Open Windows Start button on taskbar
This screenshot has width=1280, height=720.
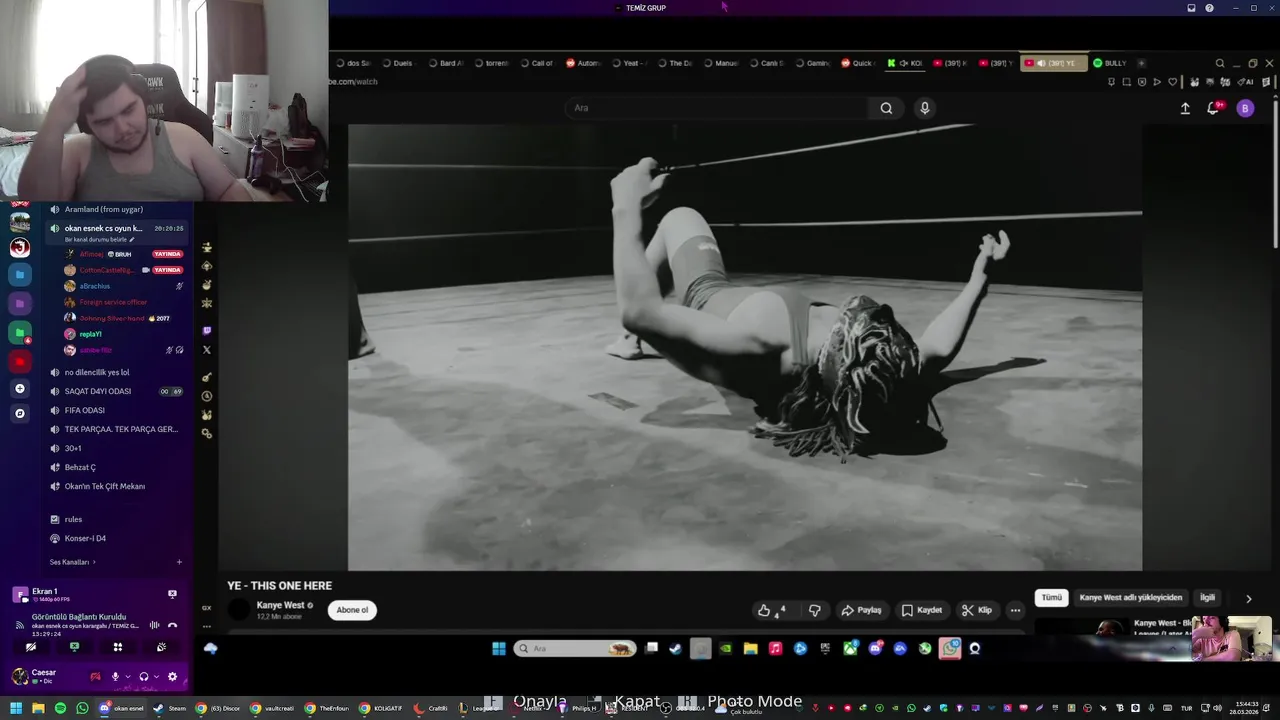[15, 708]
